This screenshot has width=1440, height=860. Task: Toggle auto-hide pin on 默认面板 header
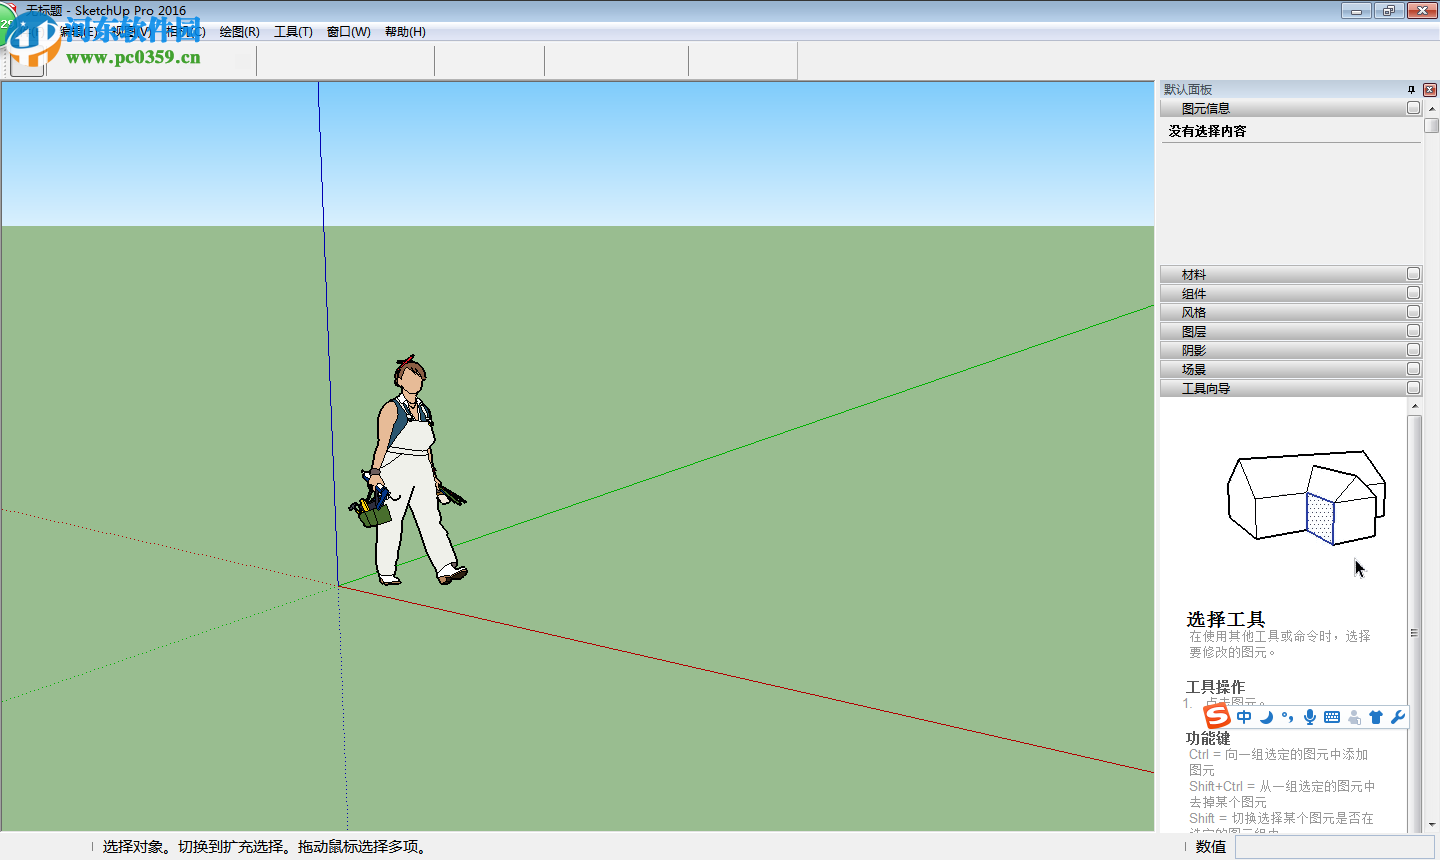pos(1412,89)
